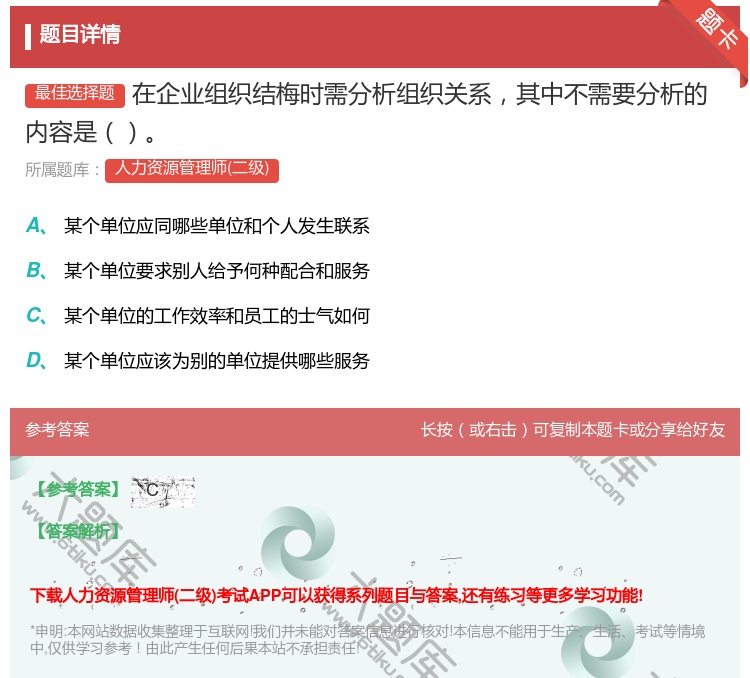This screenshot has height=678, width=750.
Task: Click the 长按（或右击）可复制本题卡 hint text
Action: pos(573,430)
